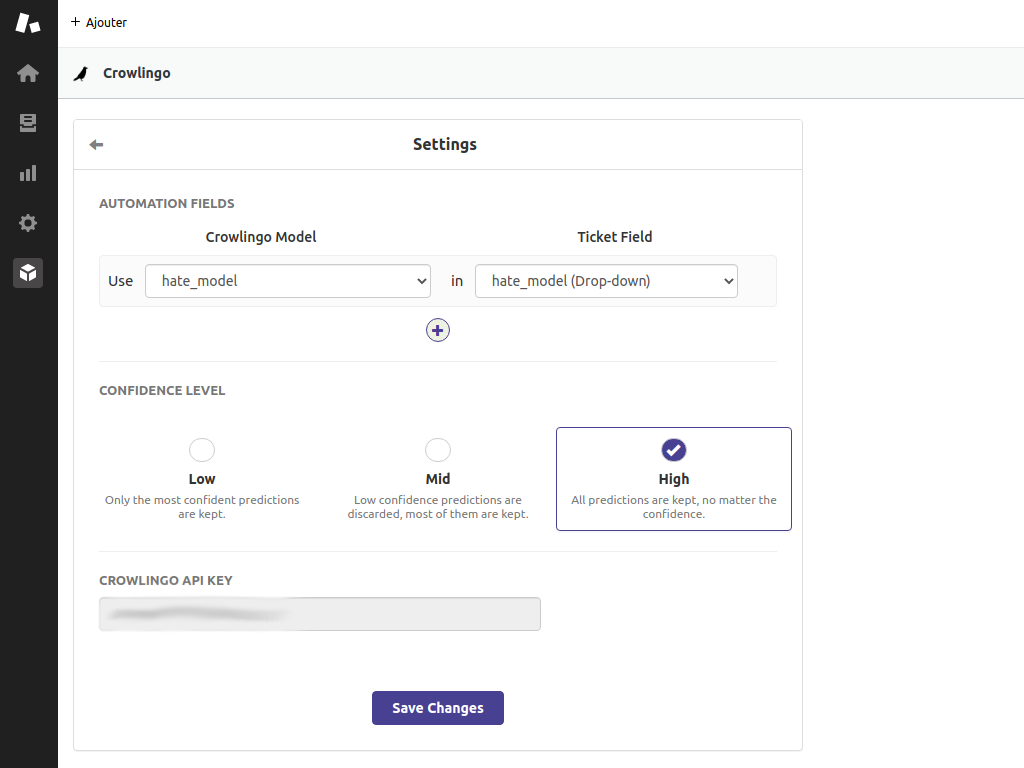Image resolution: width=1024 pixels, height=768 pixels.
Task: Select the Apps cube icon in sidebar
Action: [28, 272]
